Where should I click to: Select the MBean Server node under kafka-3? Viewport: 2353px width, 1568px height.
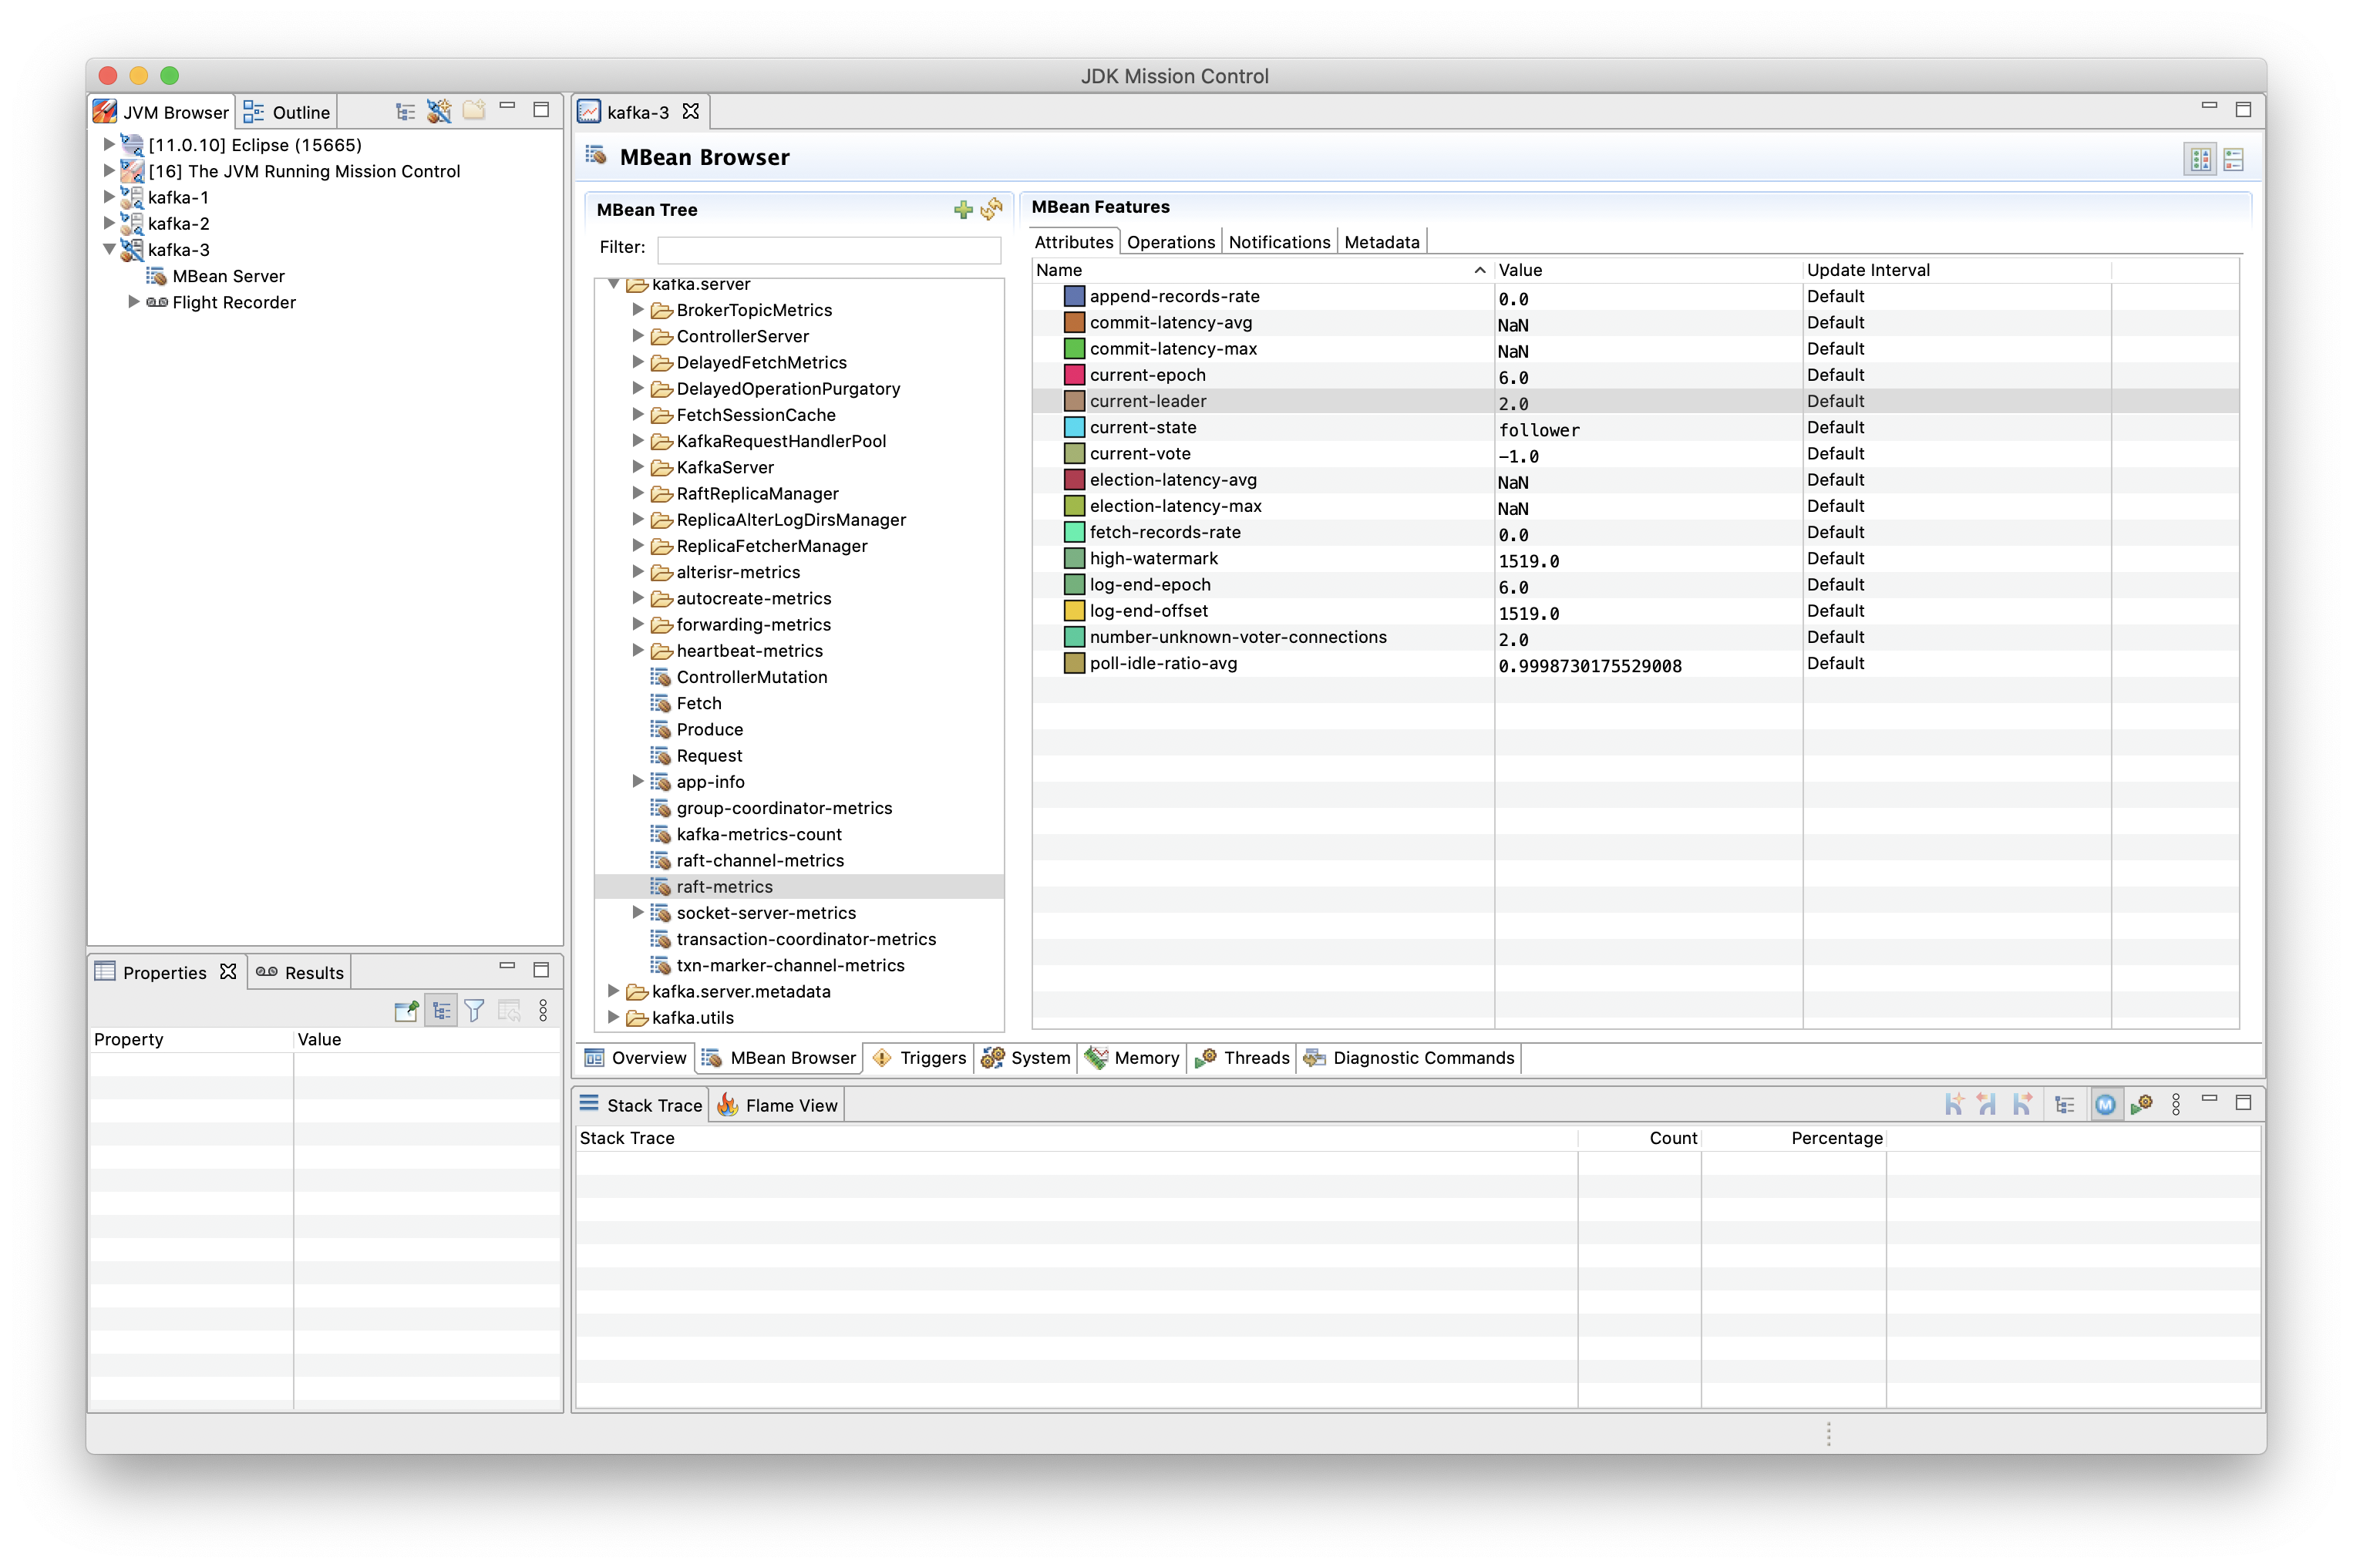pos(228,276)
